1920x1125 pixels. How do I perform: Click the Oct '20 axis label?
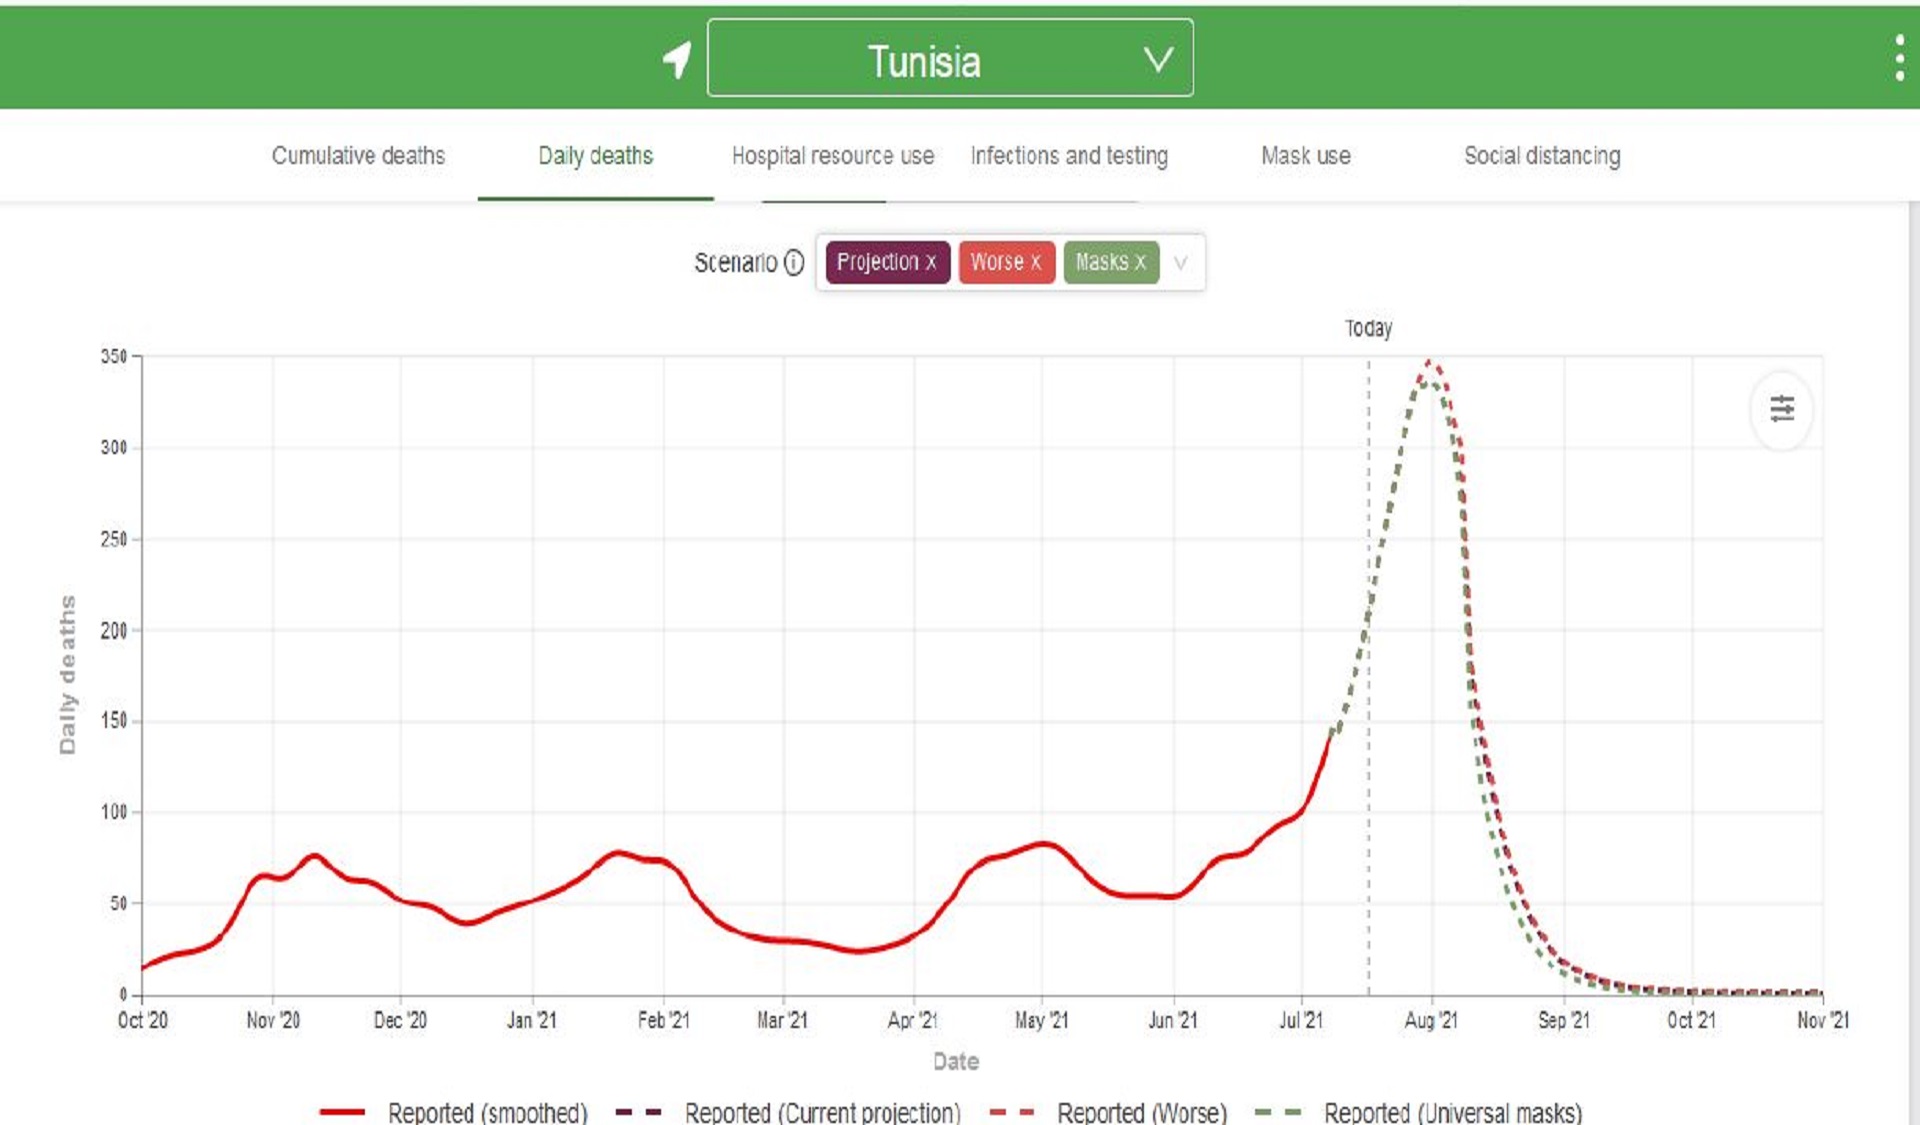(x=143, y=1020)
